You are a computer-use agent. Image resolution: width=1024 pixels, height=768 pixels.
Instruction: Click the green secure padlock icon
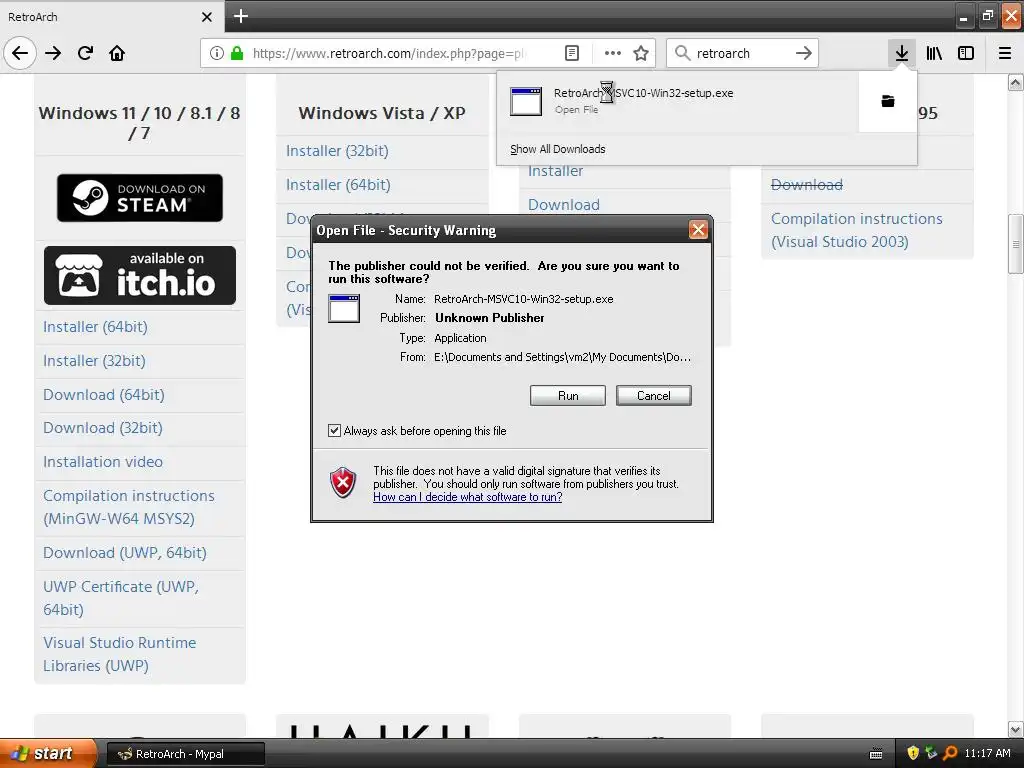point(237,53)
